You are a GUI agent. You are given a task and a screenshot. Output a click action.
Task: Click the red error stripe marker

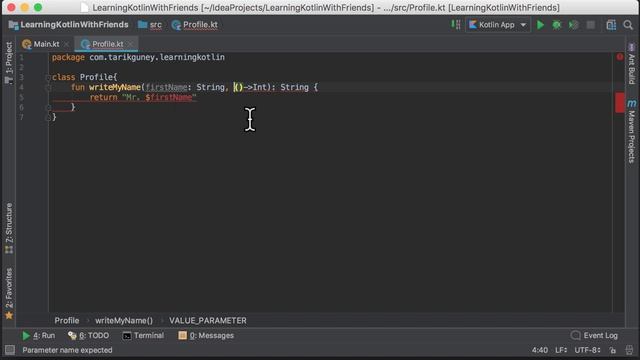click(x=620, y=102)
